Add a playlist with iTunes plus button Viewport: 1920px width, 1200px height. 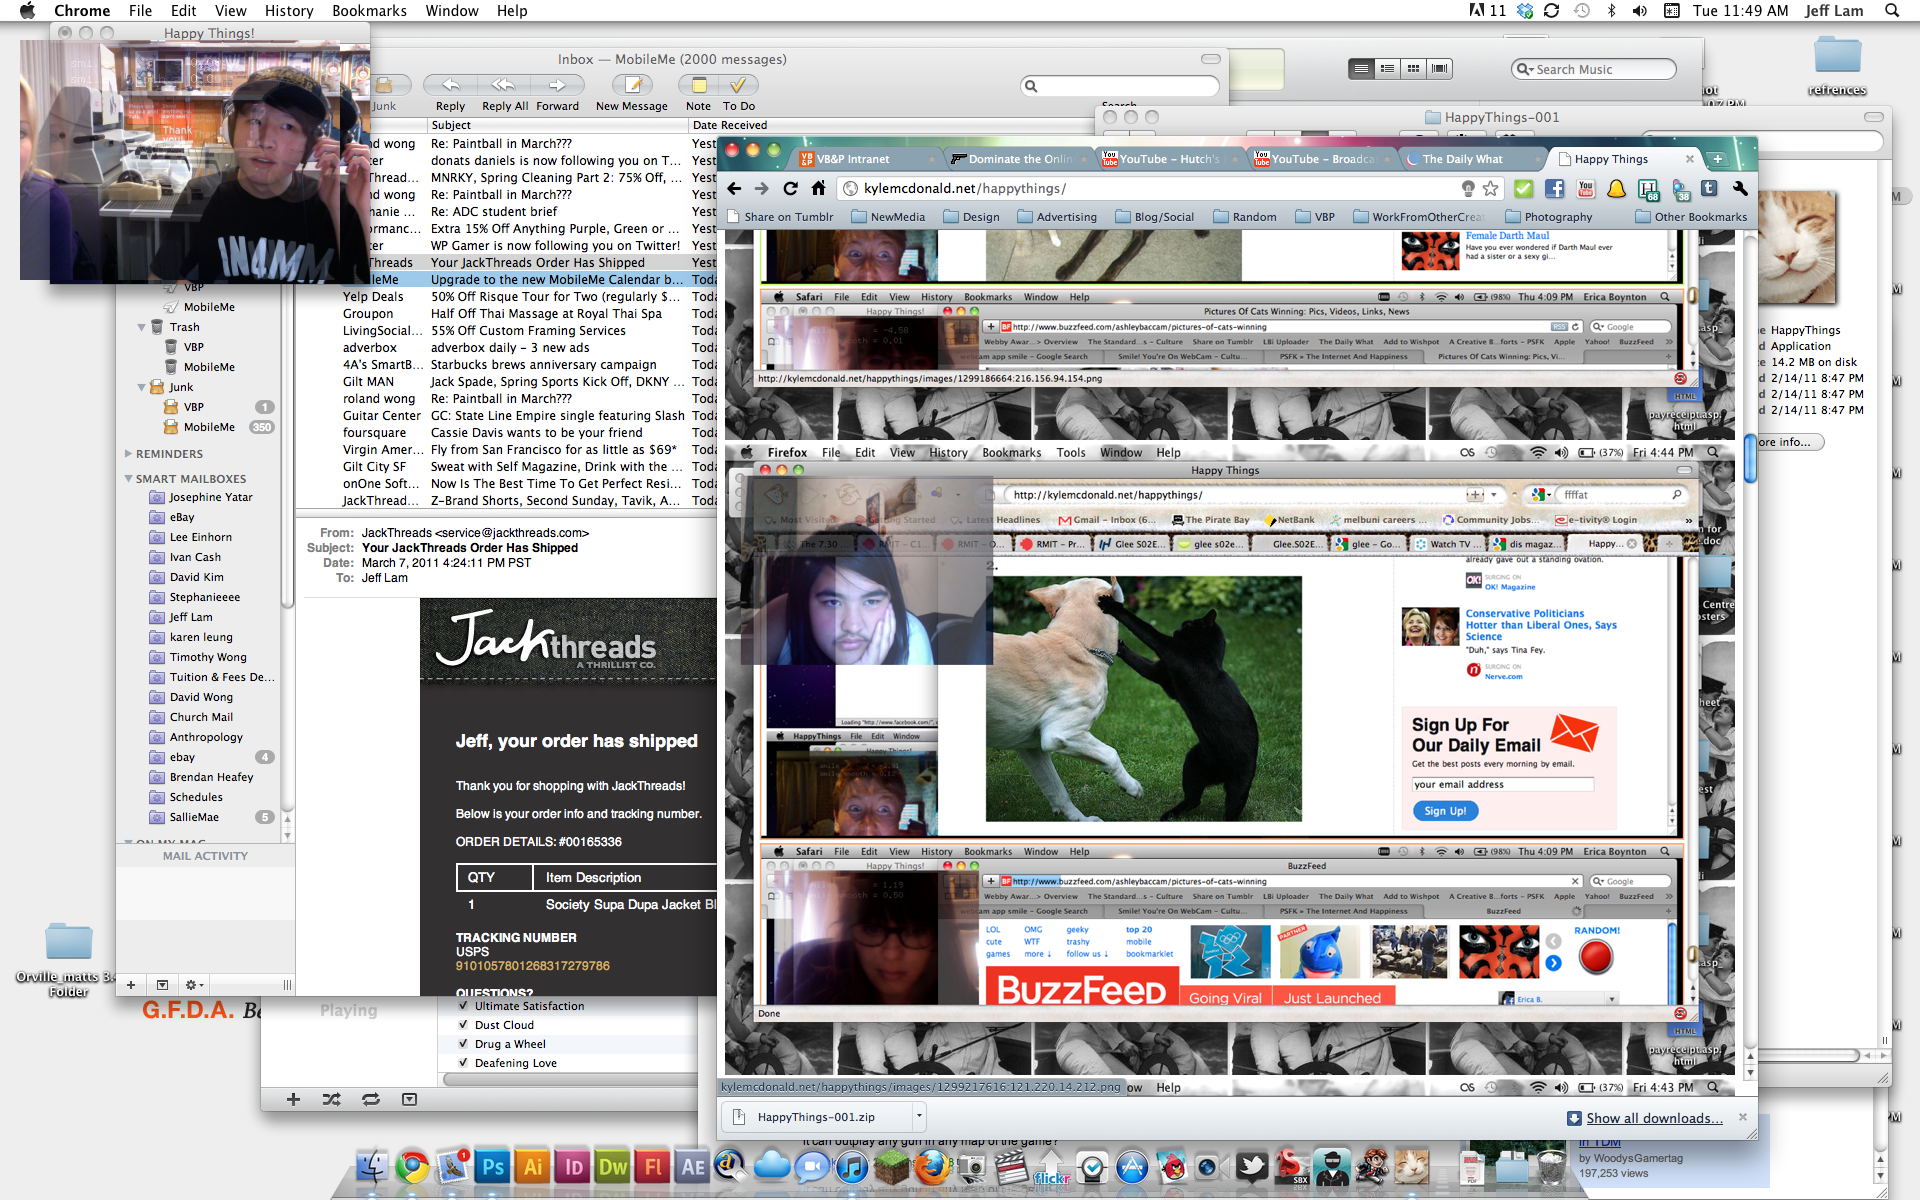point(293,1099)
